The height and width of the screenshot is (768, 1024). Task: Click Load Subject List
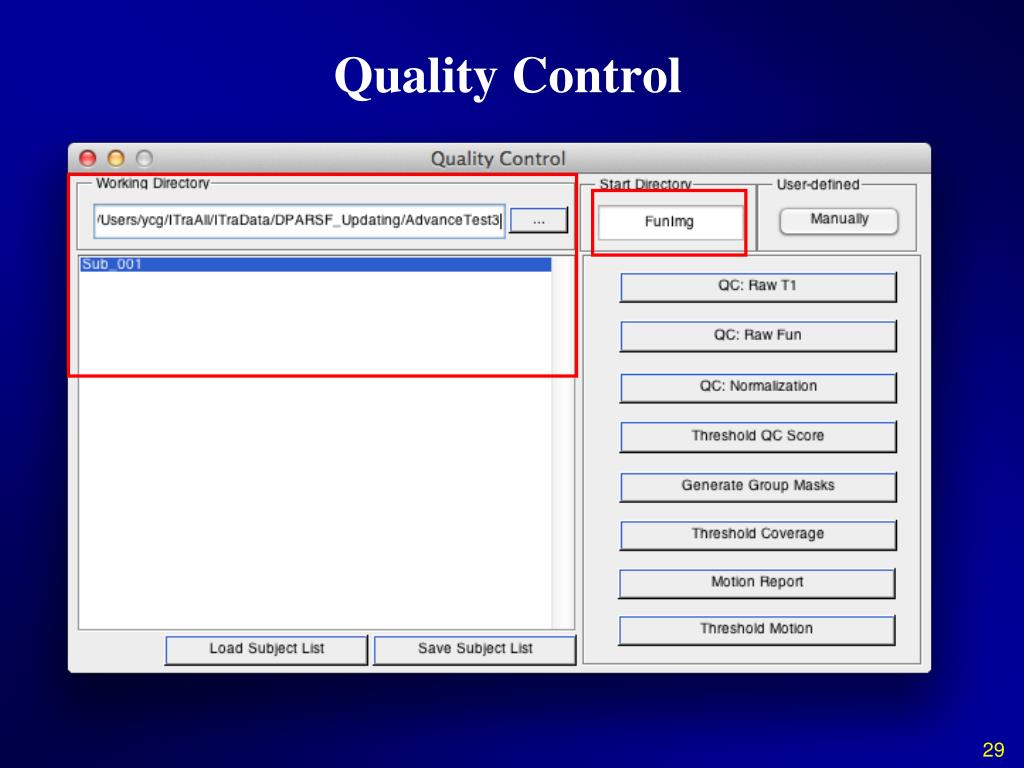(266, 649)
